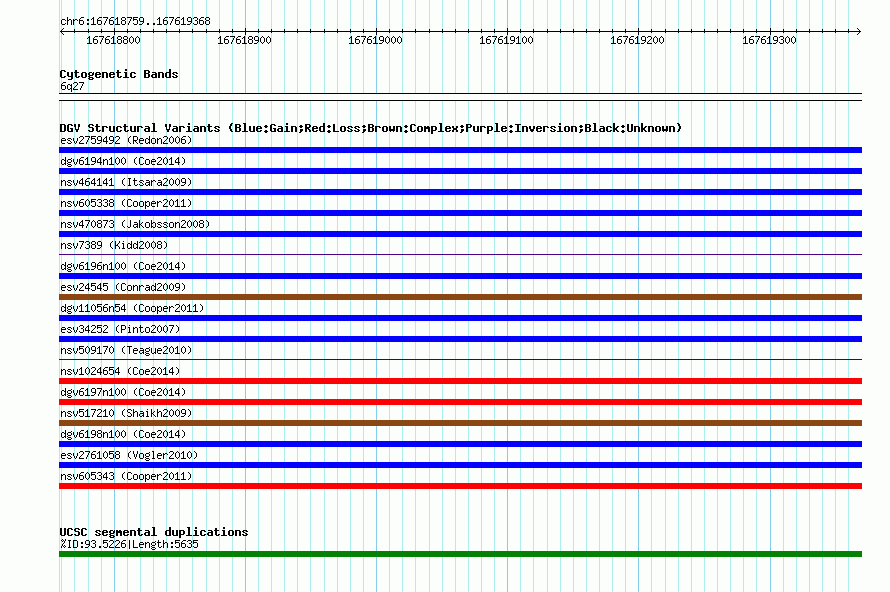Click the dgv11056n54 (Cooper2011) label
This screenshot has height=592, width=890.
(132, 308)
